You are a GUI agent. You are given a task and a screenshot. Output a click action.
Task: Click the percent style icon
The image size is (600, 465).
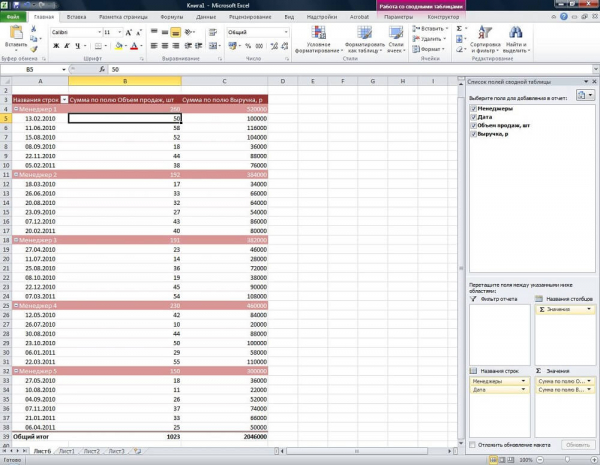[248, 46]
